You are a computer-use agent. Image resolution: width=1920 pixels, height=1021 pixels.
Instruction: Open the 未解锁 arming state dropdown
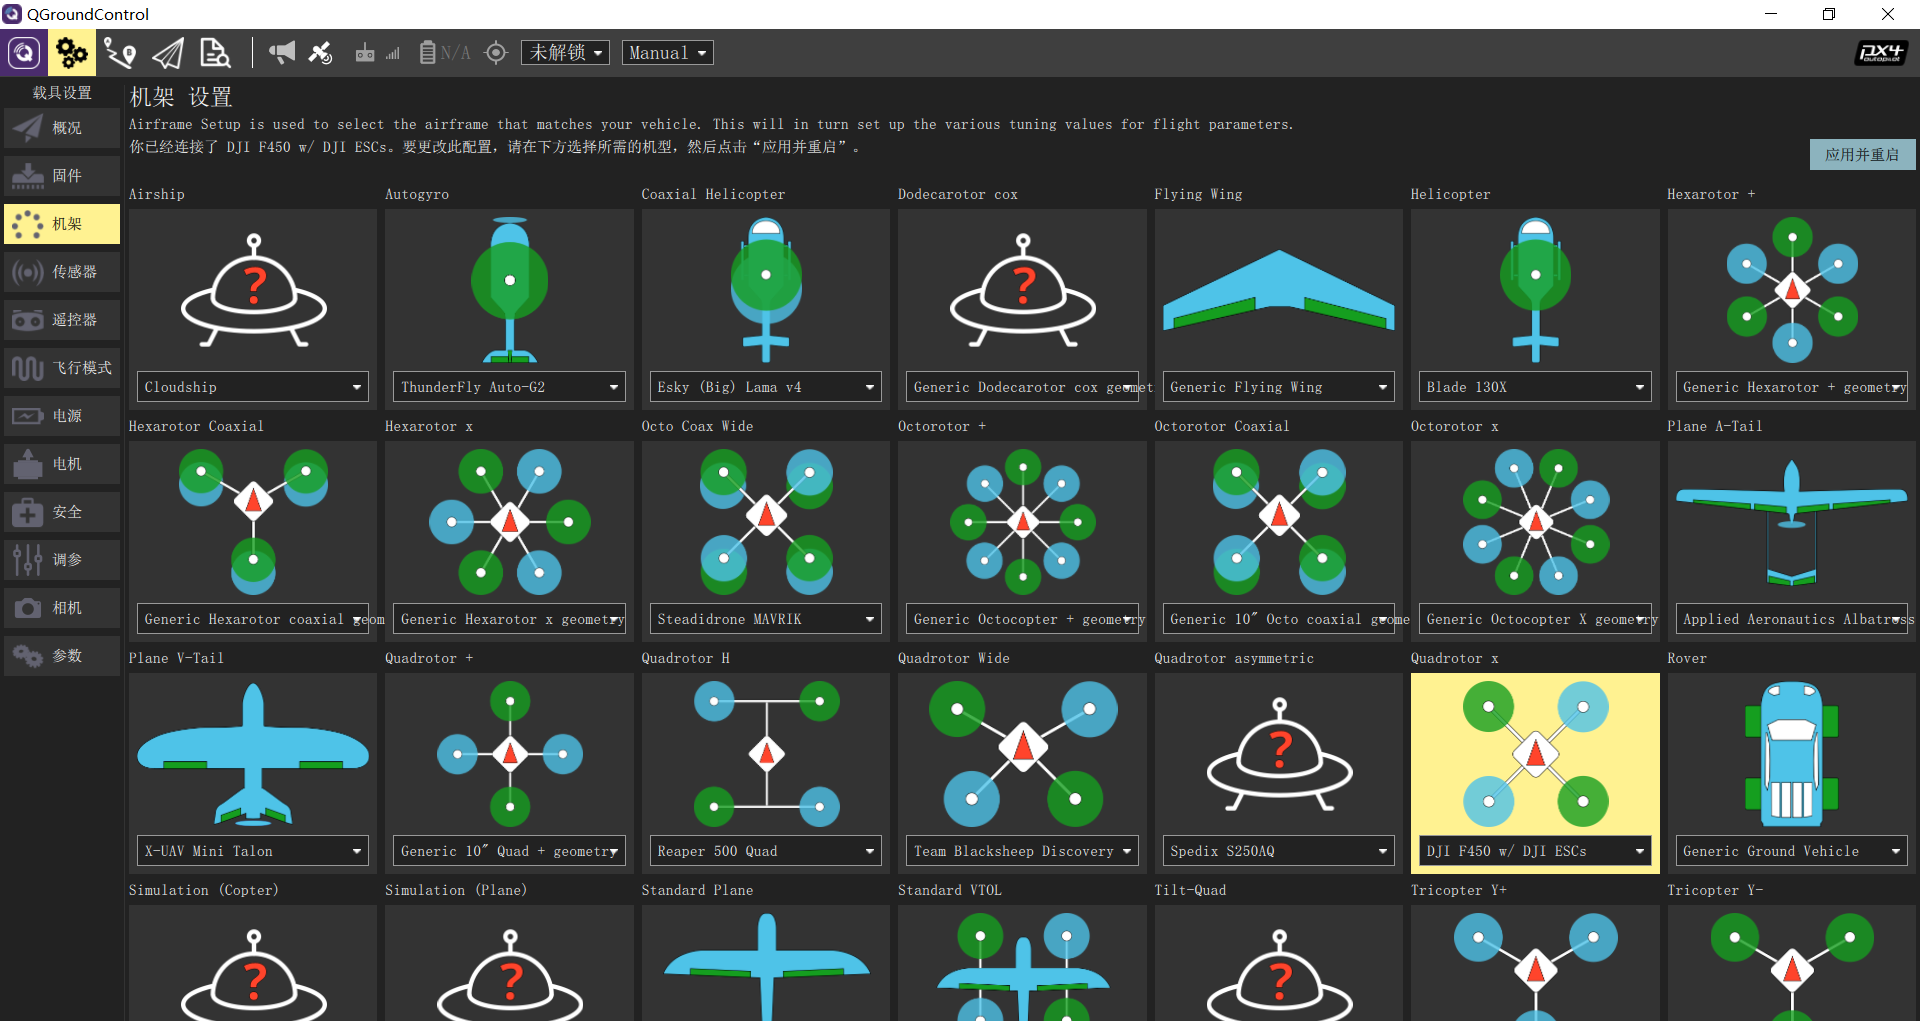[565, 53]
